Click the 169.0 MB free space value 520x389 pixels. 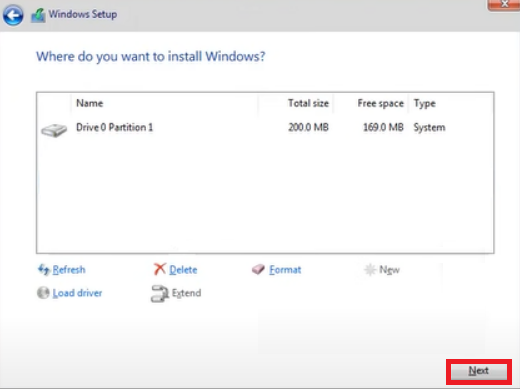tap(383, 127)
